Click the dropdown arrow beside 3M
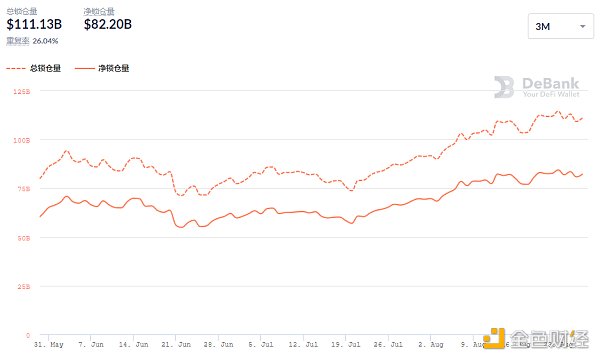Viewport: 600px width, 360px height. [x=583, y=26]
